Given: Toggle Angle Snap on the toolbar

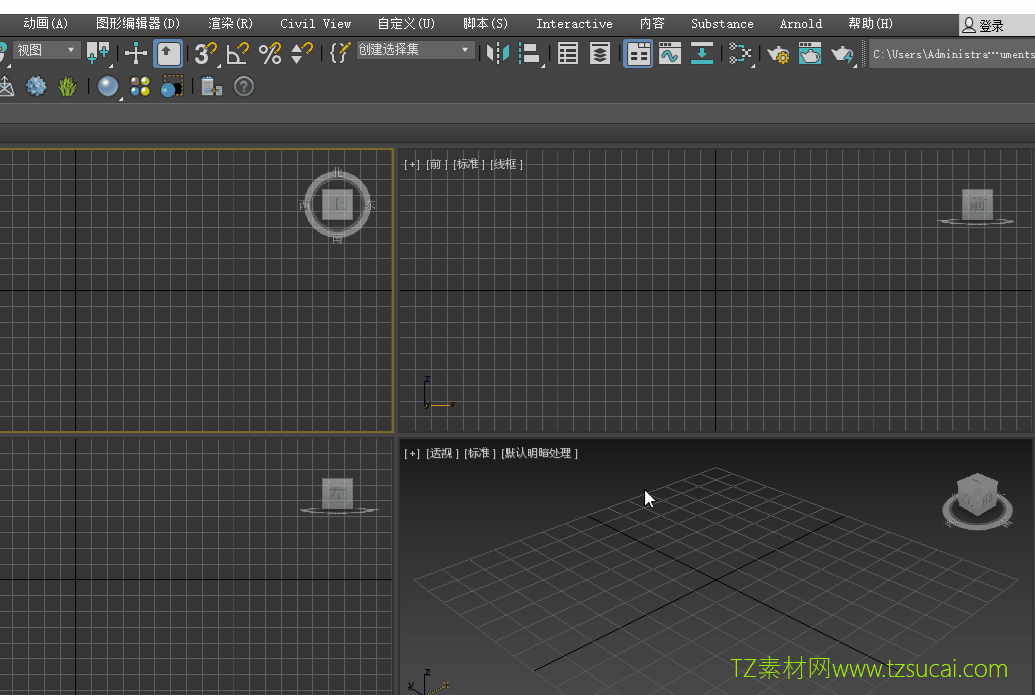Looking at the screenshot, I should click(237, 53).
